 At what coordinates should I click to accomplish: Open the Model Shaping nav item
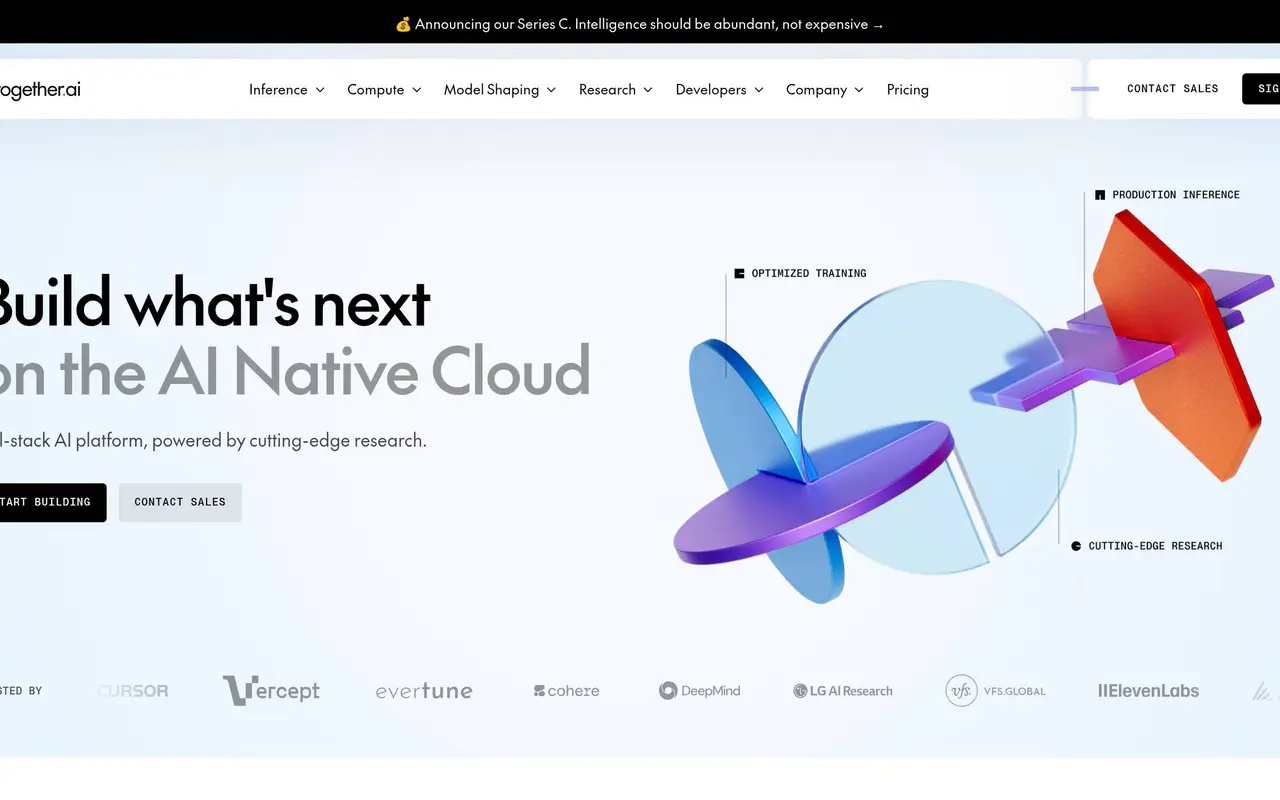[x=500, y=90]
